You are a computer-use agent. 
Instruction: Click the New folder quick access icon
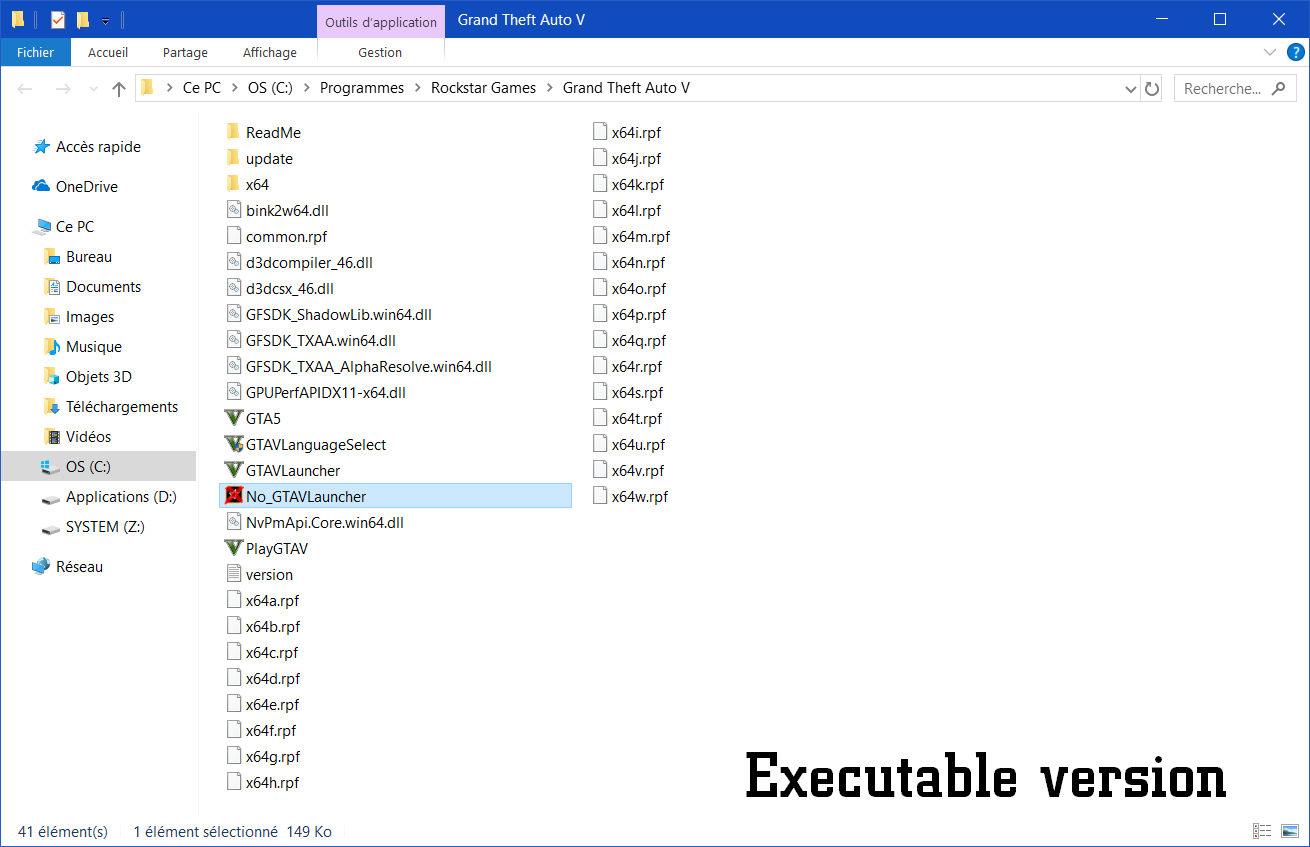point(83,19)
